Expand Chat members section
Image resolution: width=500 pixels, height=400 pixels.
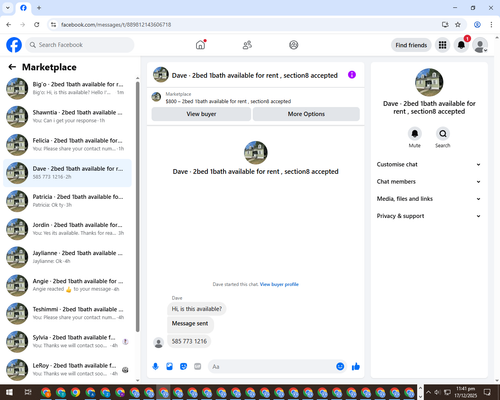click(x=429, y=182)
